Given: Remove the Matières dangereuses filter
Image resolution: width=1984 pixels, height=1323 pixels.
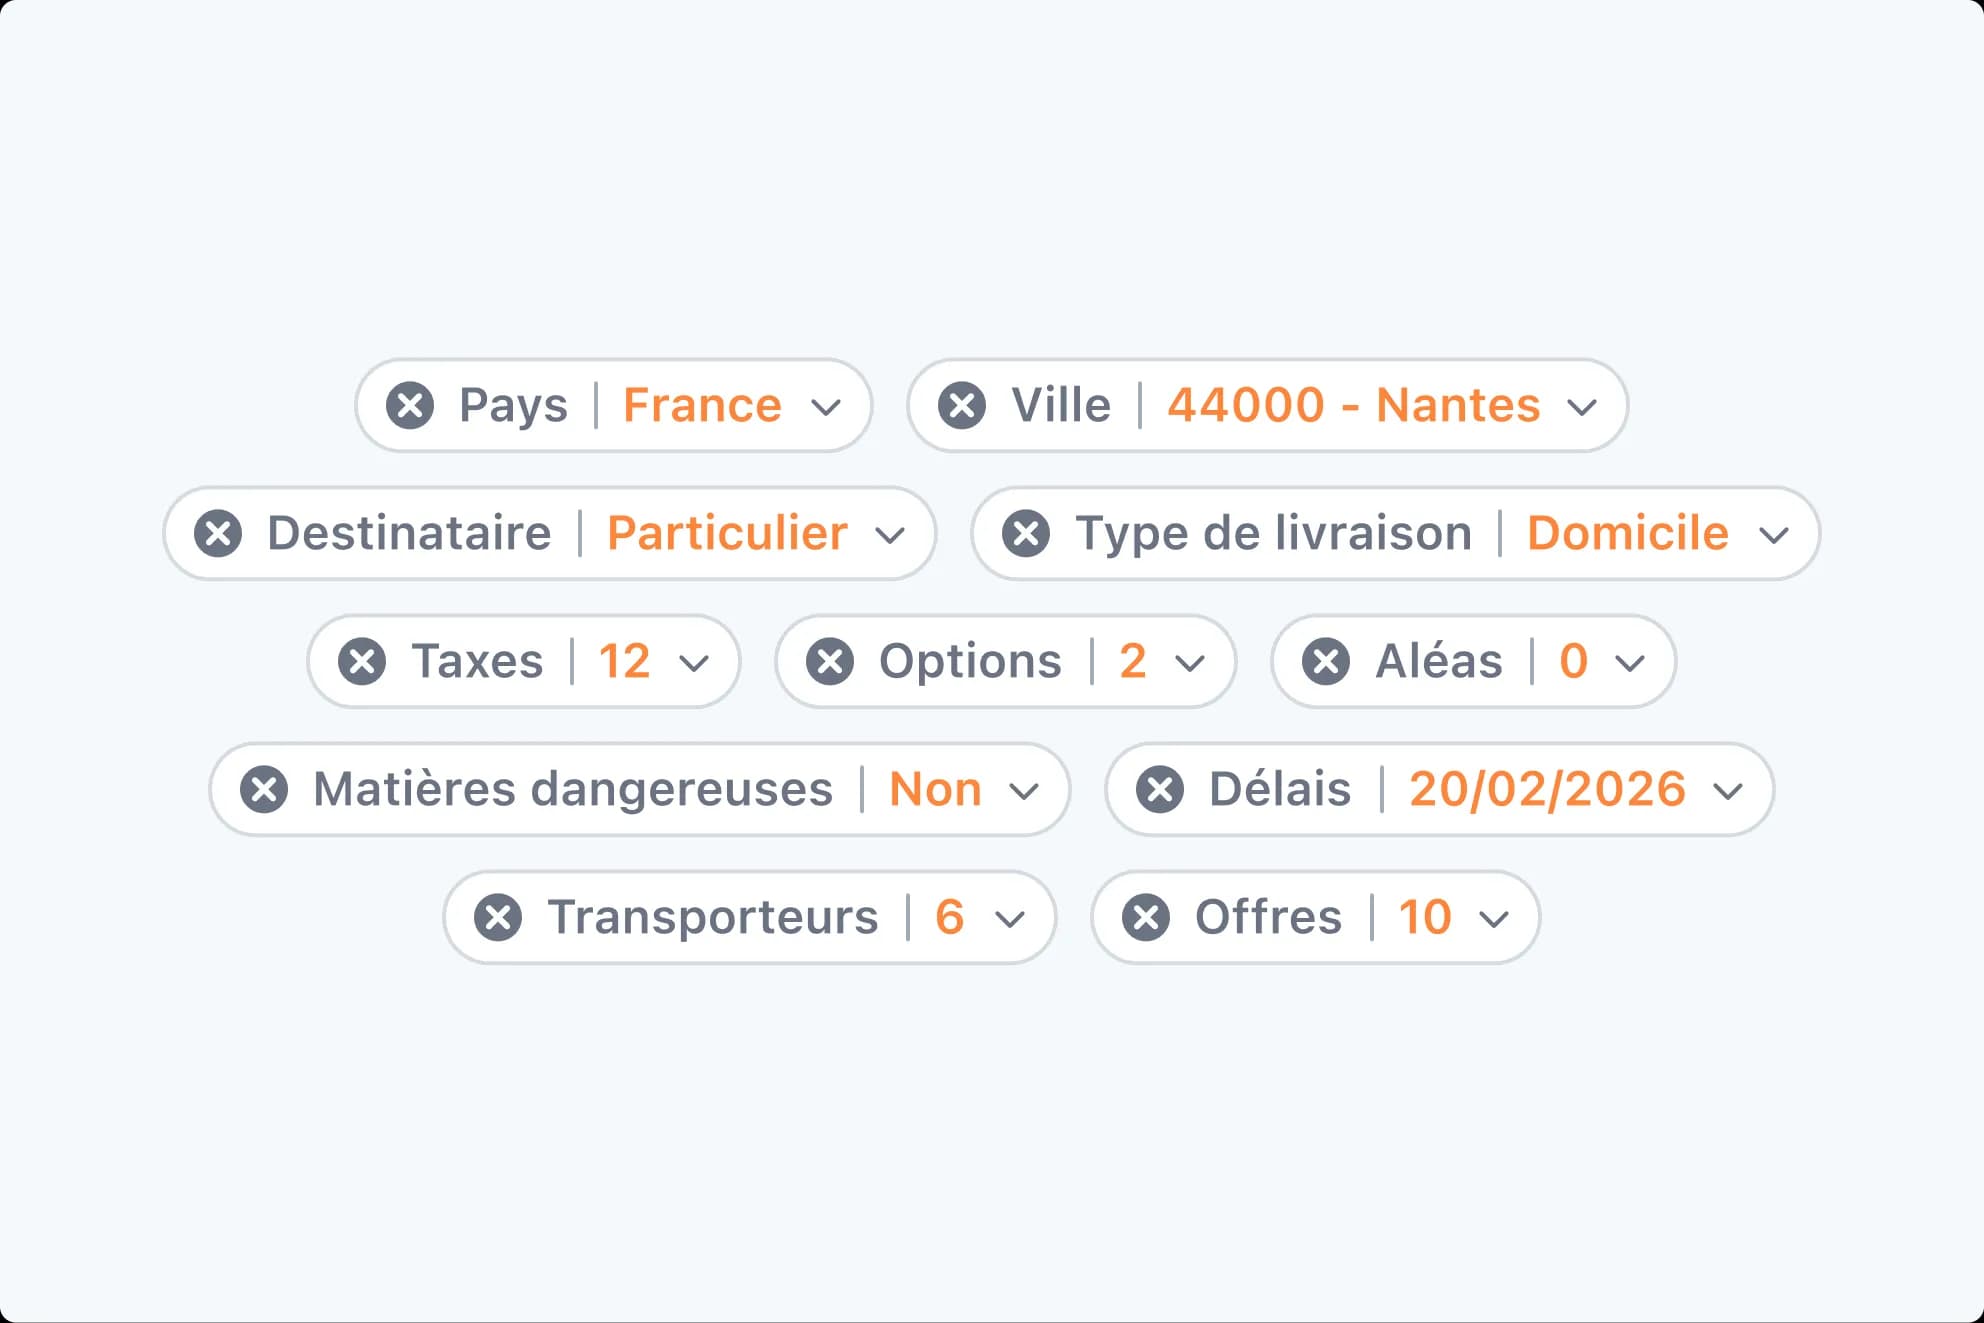Looking at the screenshot, I should tap(265, 789).
